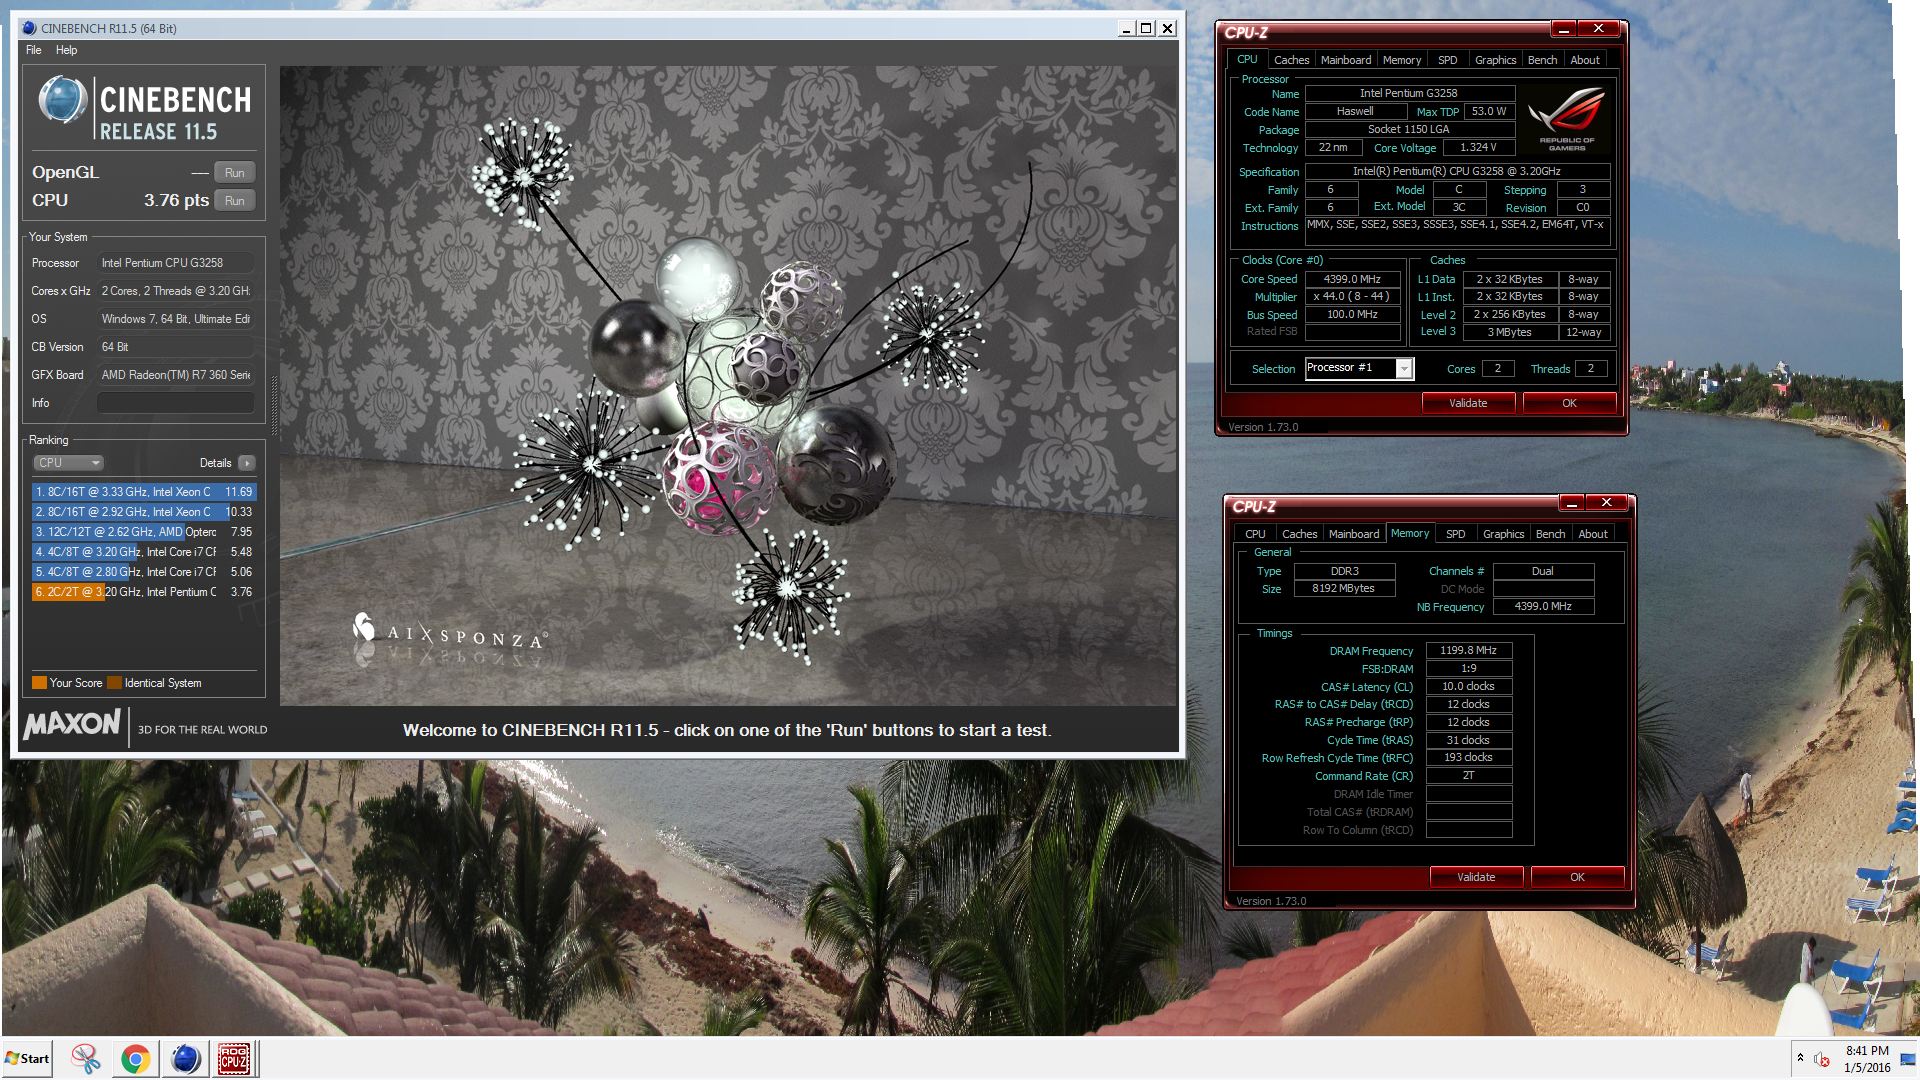Click the AIXSPONZA logo in render
The image size is (1920, 1080).
click(449, 632)
